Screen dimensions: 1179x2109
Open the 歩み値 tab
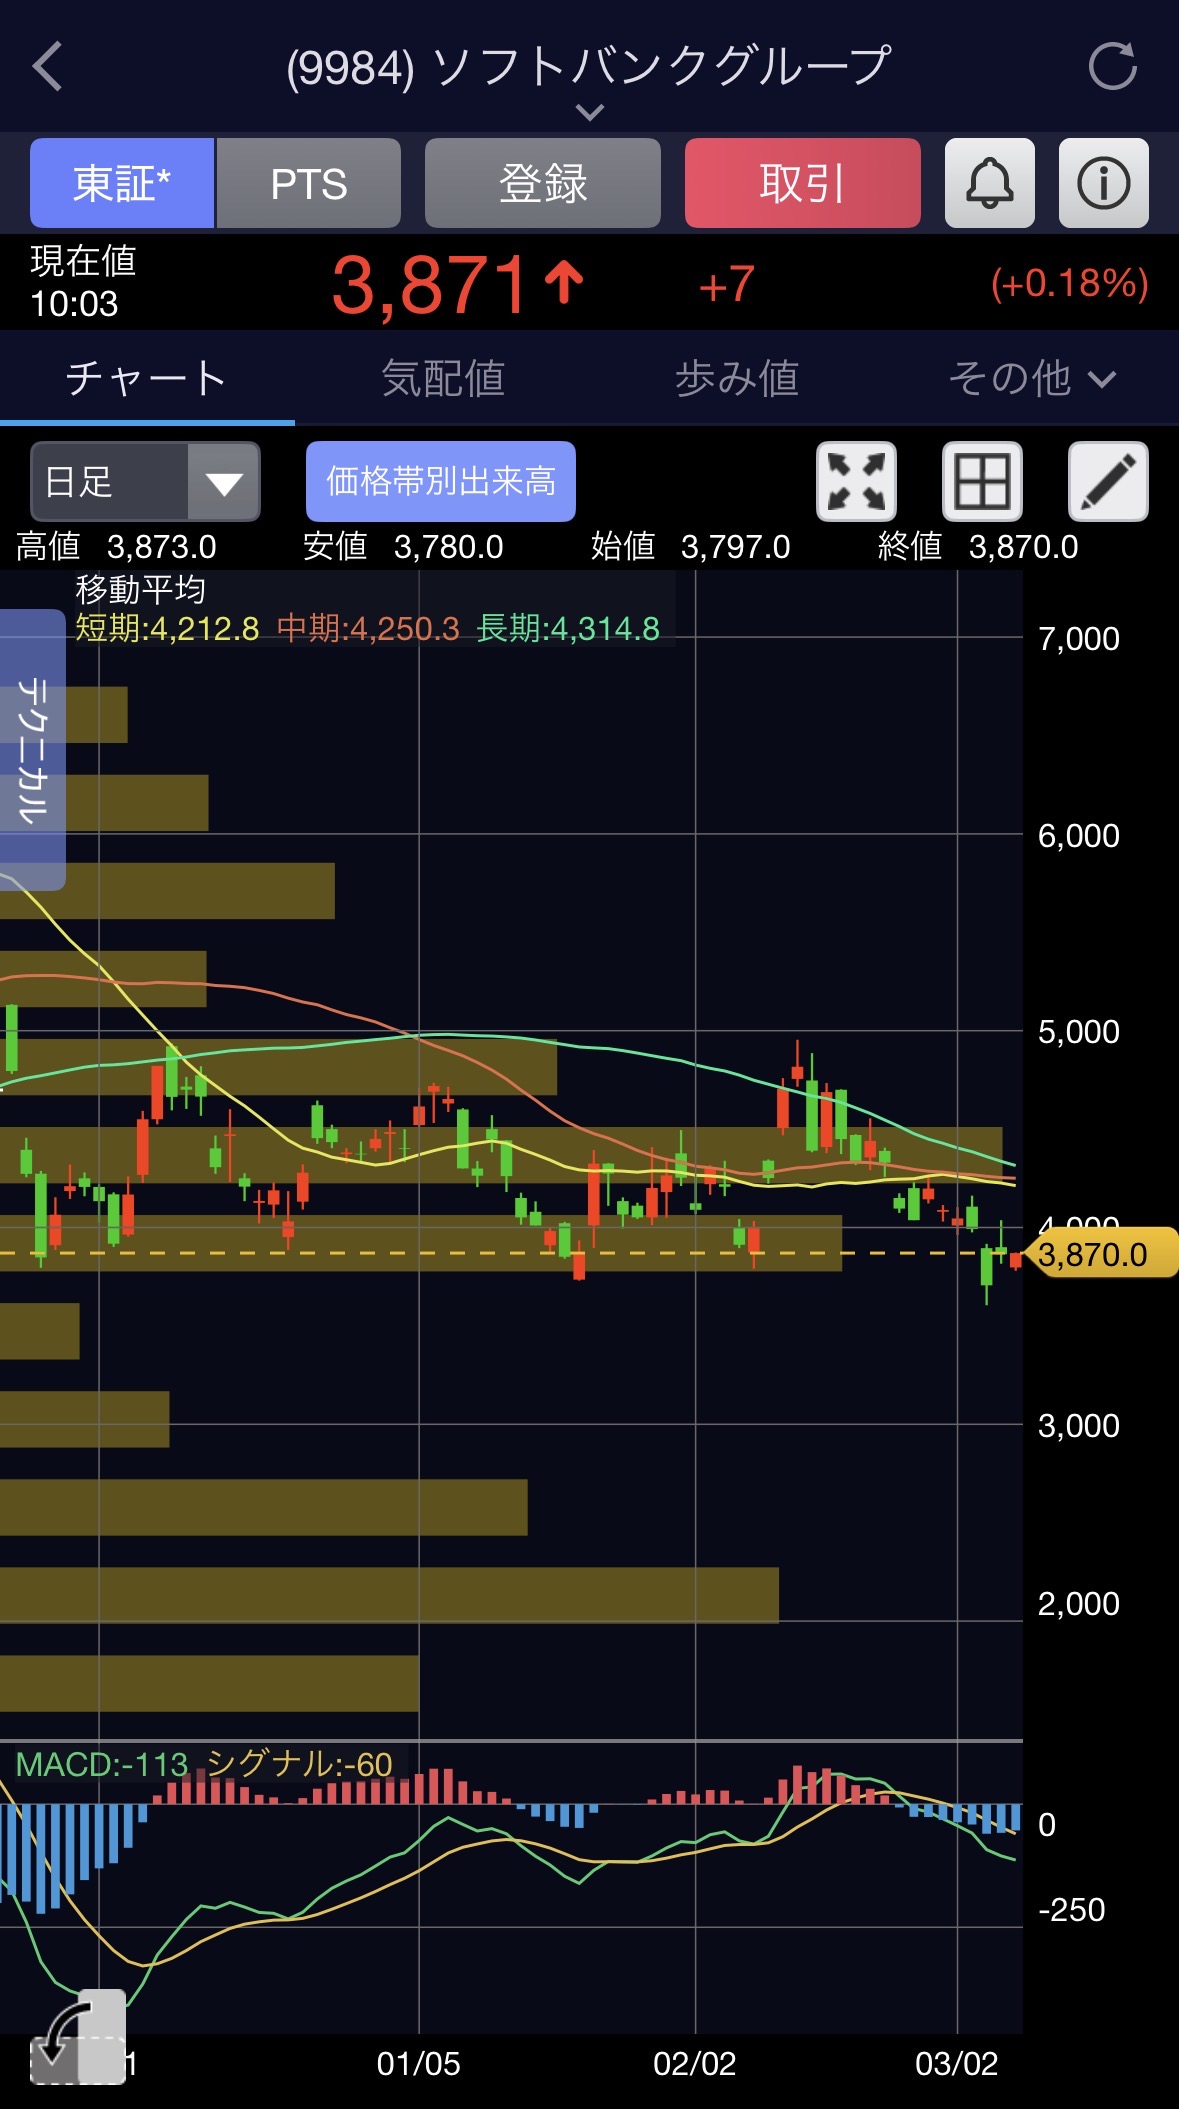click(x=737, y=379)
